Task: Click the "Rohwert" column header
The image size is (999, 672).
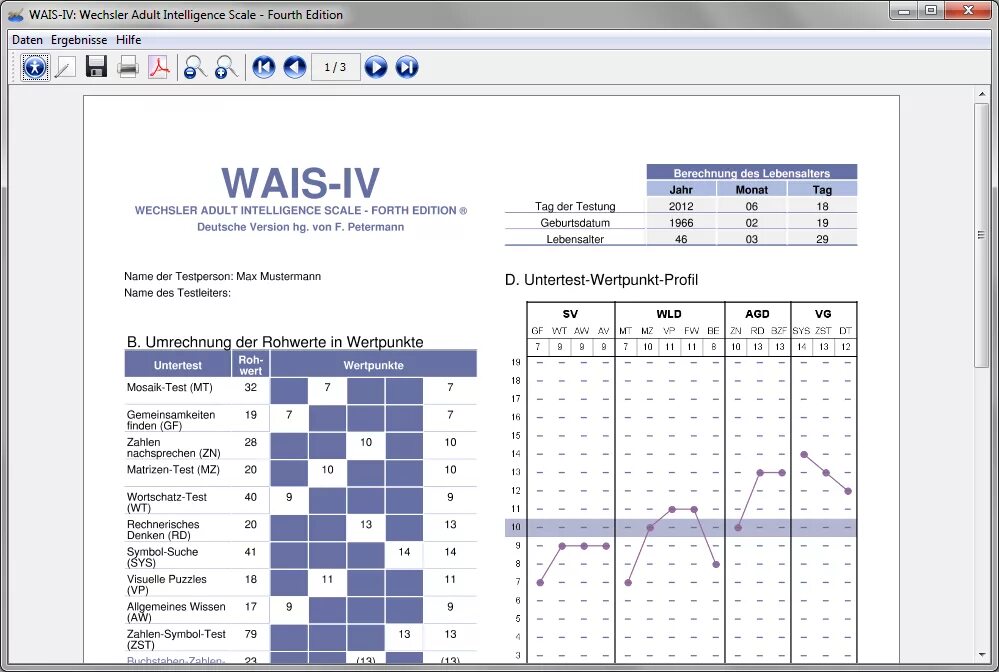Action: tap(251, 365)
